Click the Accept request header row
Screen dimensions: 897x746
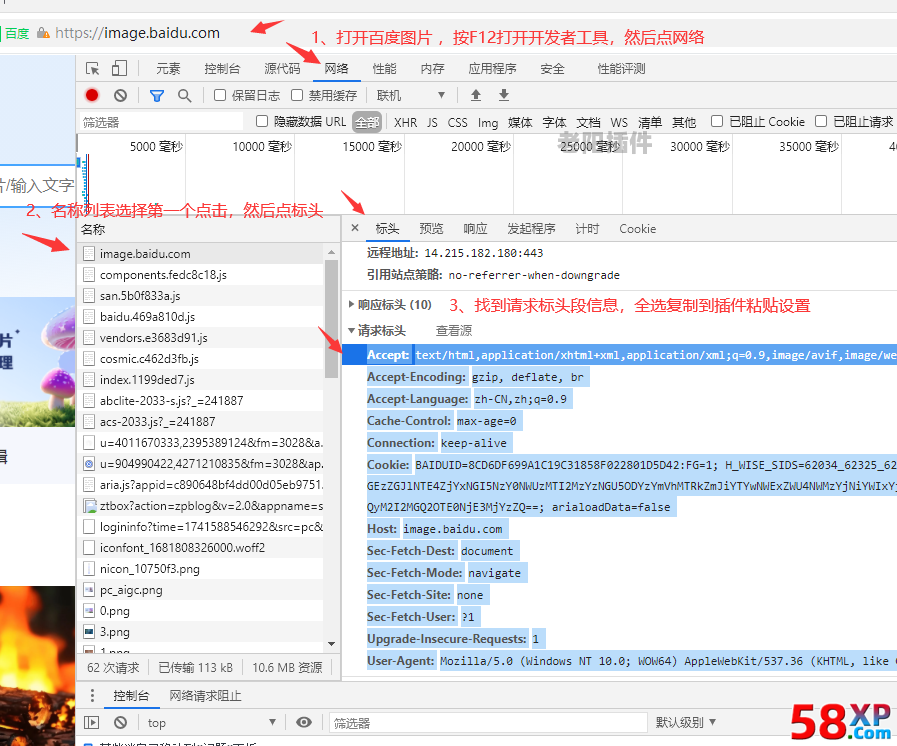[x=620, y=355]
